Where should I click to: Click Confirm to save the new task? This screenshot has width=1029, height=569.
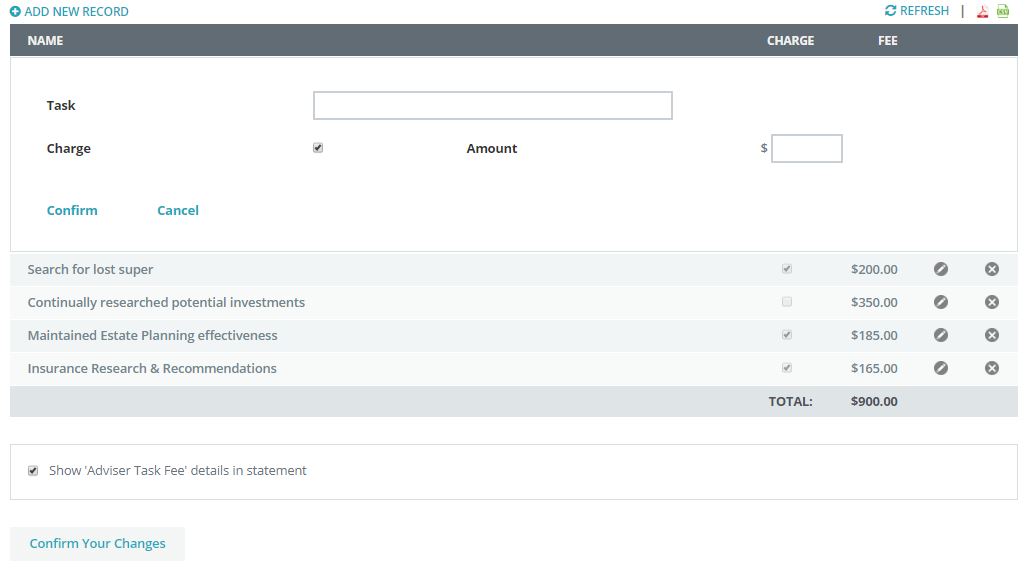(x=72, y=210)
